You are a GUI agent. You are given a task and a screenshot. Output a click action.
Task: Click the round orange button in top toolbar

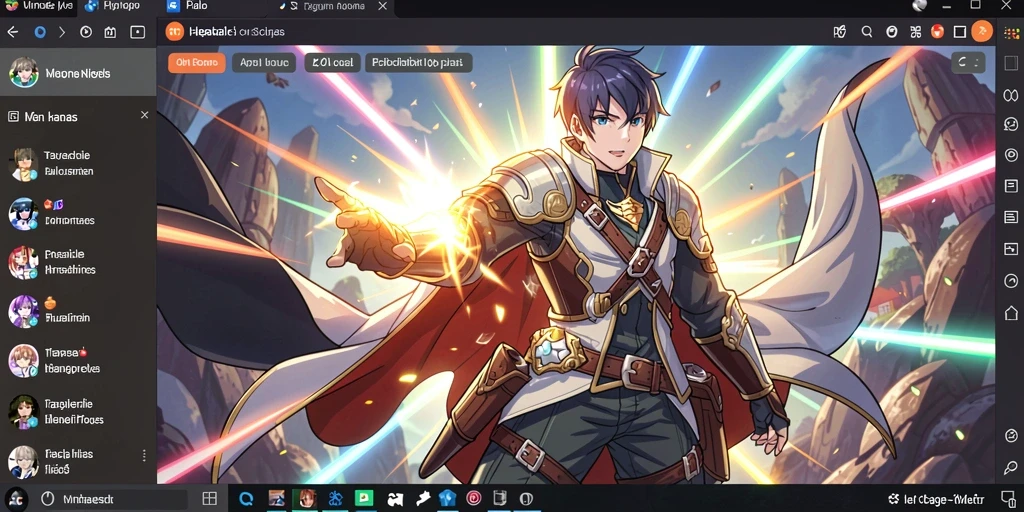coord(982,31)
